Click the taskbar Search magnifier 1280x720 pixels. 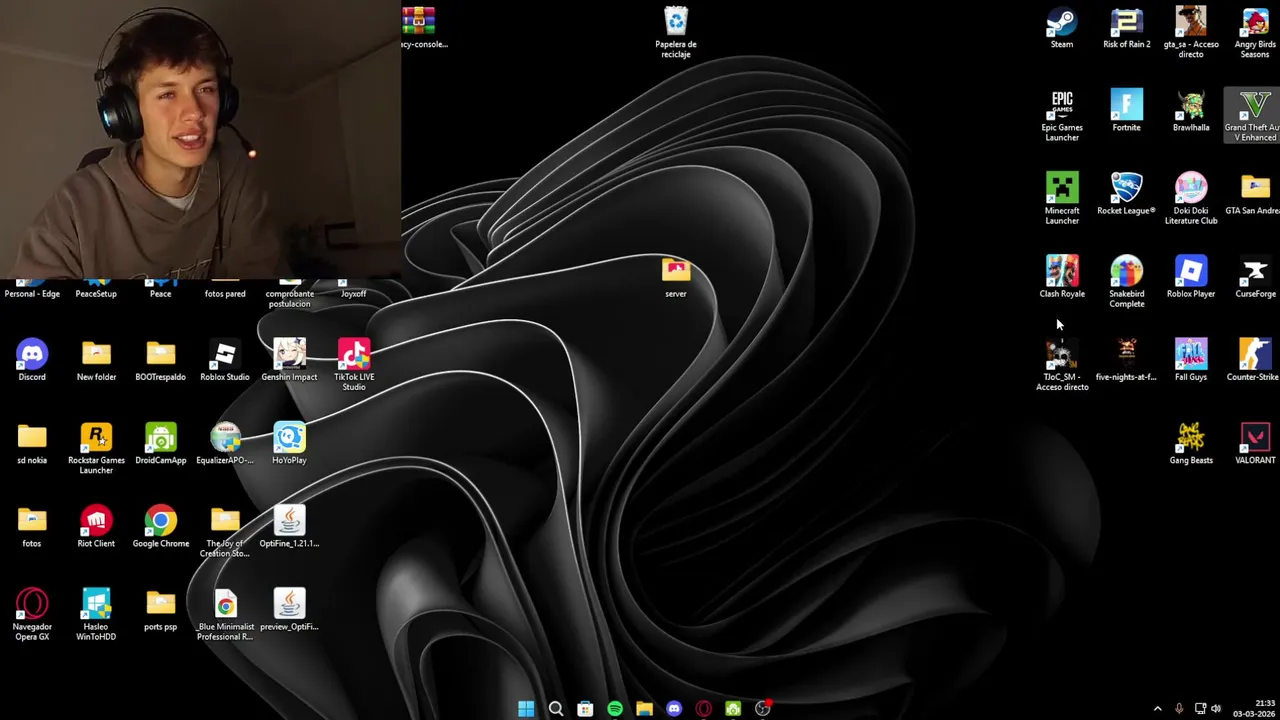[556, 708]
